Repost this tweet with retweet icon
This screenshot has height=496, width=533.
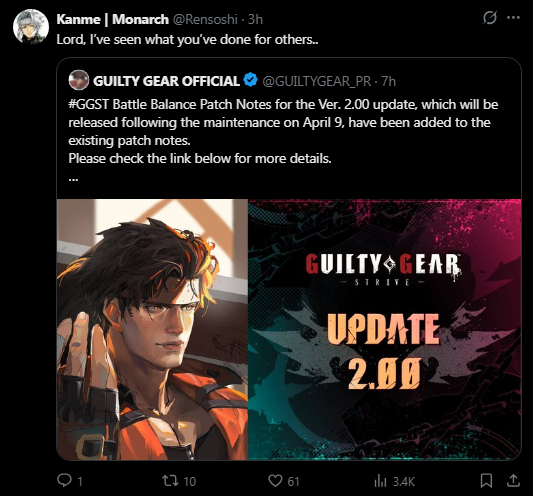tap(170, 481)
